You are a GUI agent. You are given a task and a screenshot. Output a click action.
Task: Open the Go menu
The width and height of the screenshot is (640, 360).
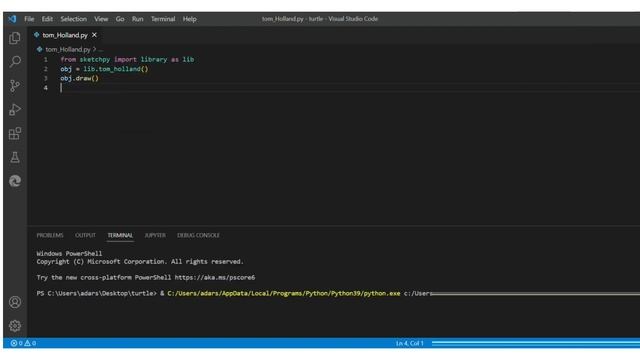(x=120, y=19)
